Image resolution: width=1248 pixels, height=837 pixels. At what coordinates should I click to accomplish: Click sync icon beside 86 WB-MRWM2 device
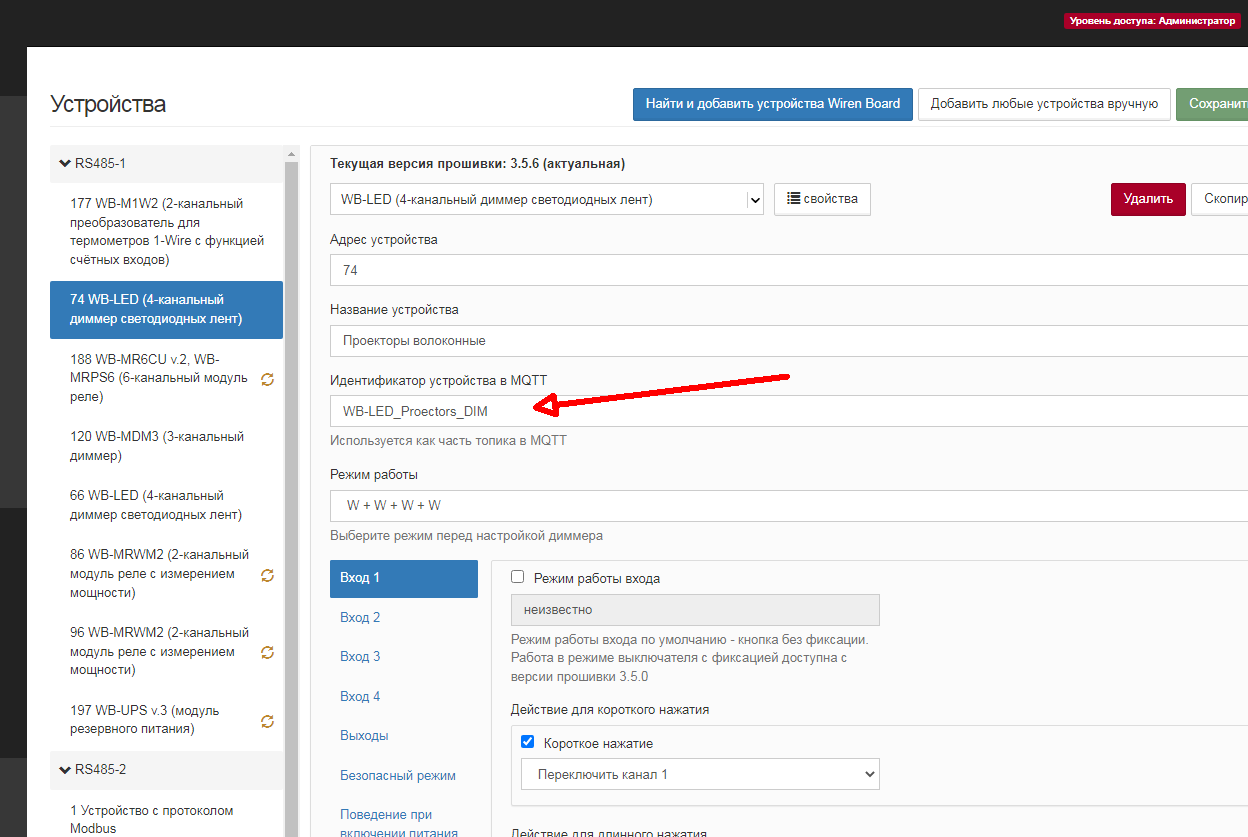(x=267, y=575)
